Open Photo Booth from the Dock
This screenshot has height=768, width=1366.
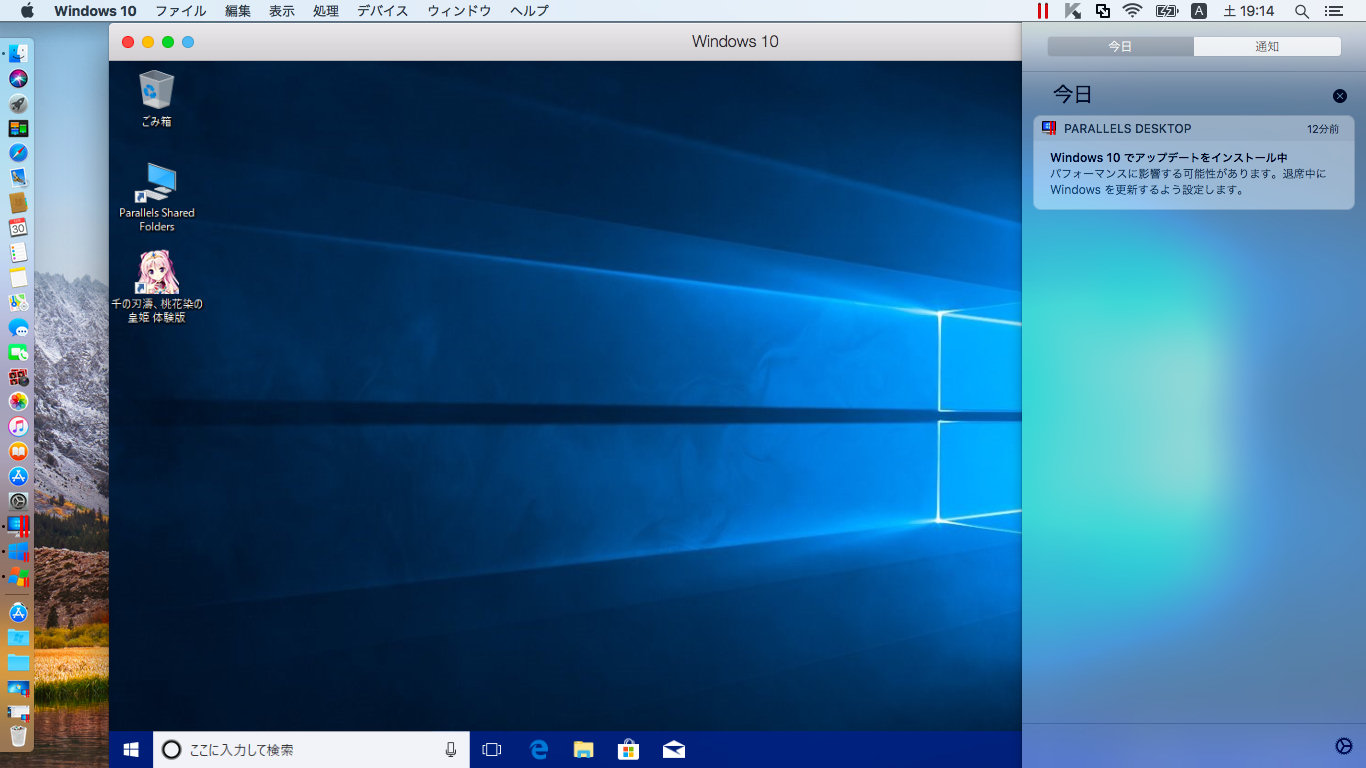[18, 377]
